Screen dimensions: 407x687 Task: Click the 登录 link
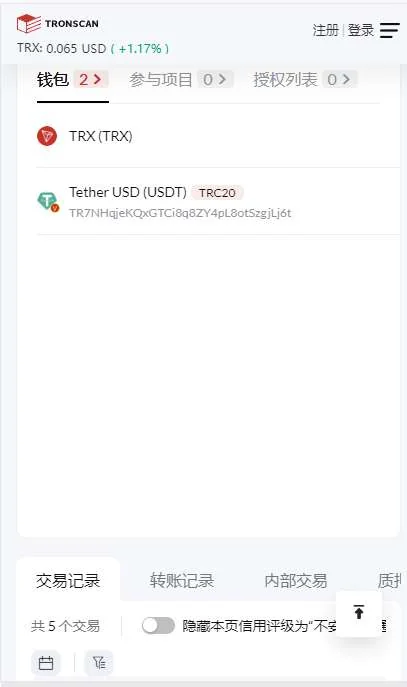[361, 30]
